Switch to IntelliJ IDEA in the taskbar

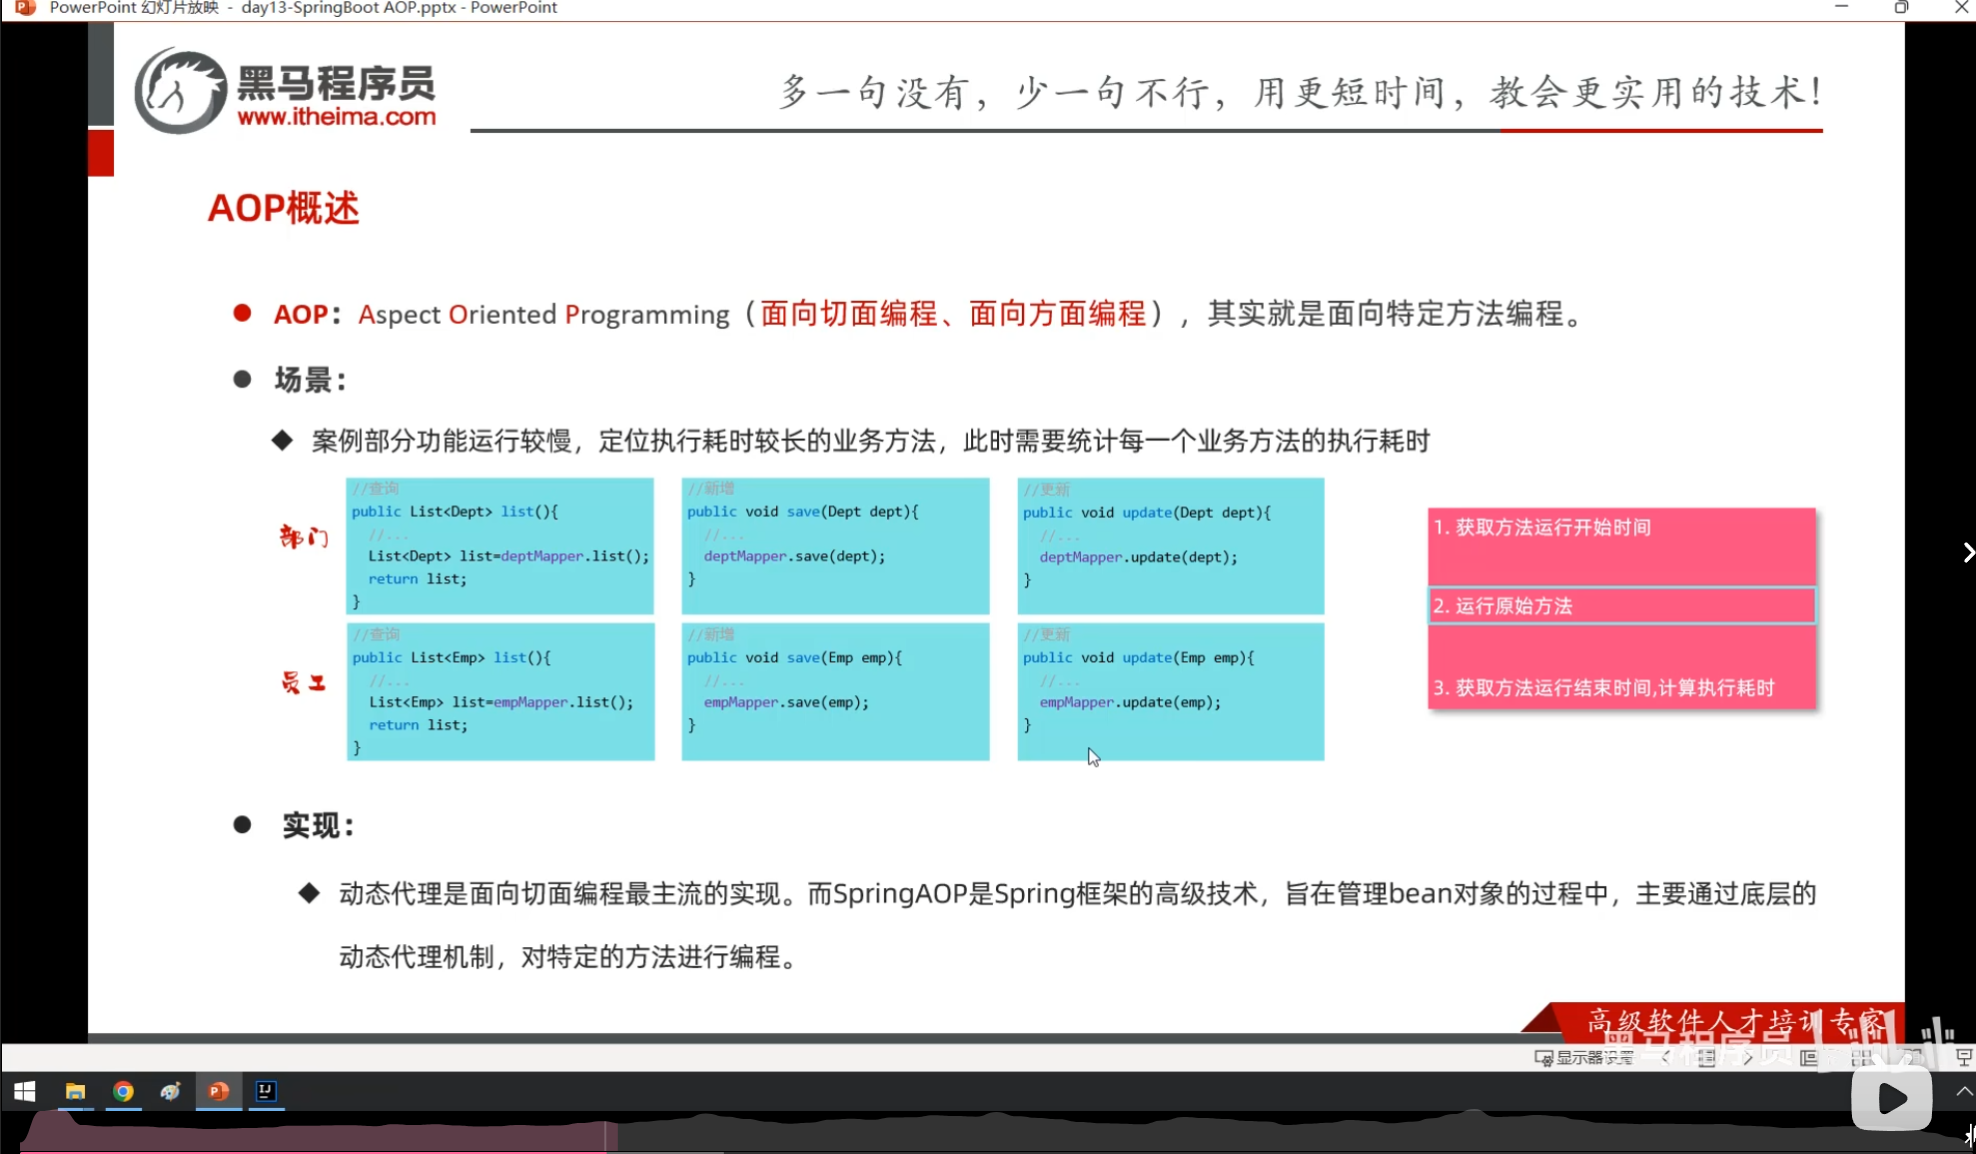point(266,1091)
